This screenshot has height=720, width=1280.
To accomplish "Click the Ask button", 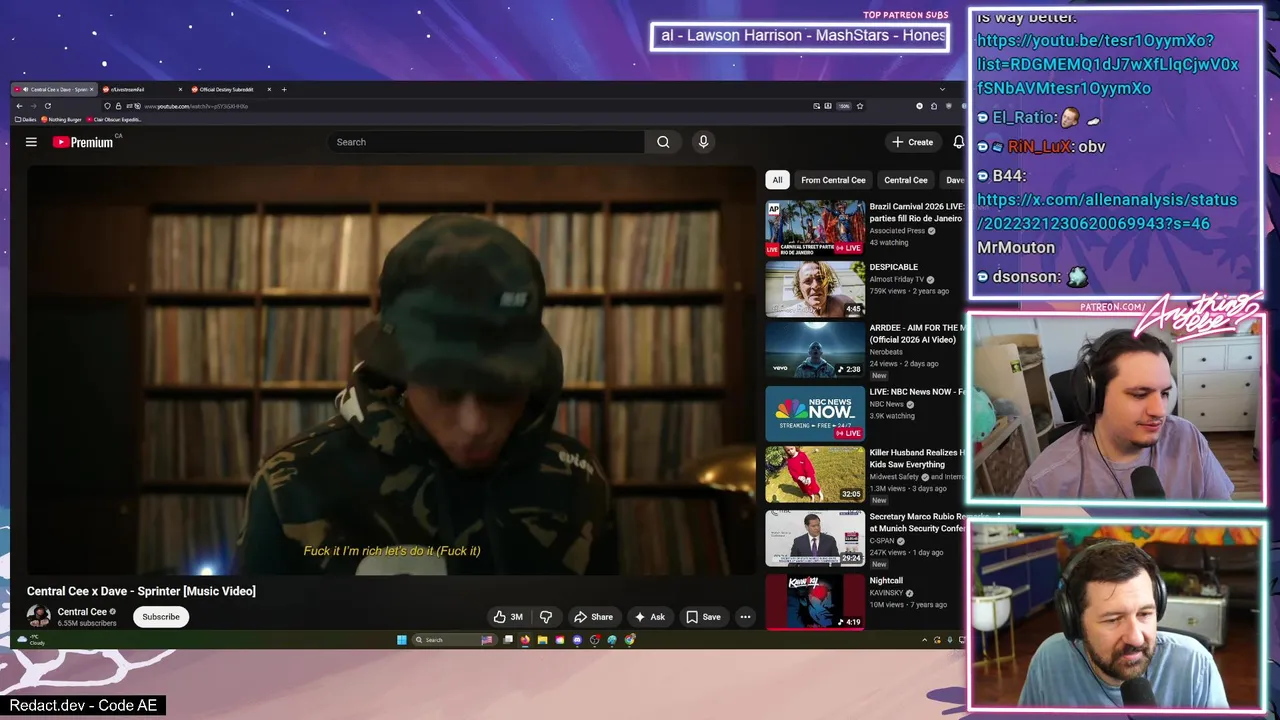I will click(x=650, y=617).
